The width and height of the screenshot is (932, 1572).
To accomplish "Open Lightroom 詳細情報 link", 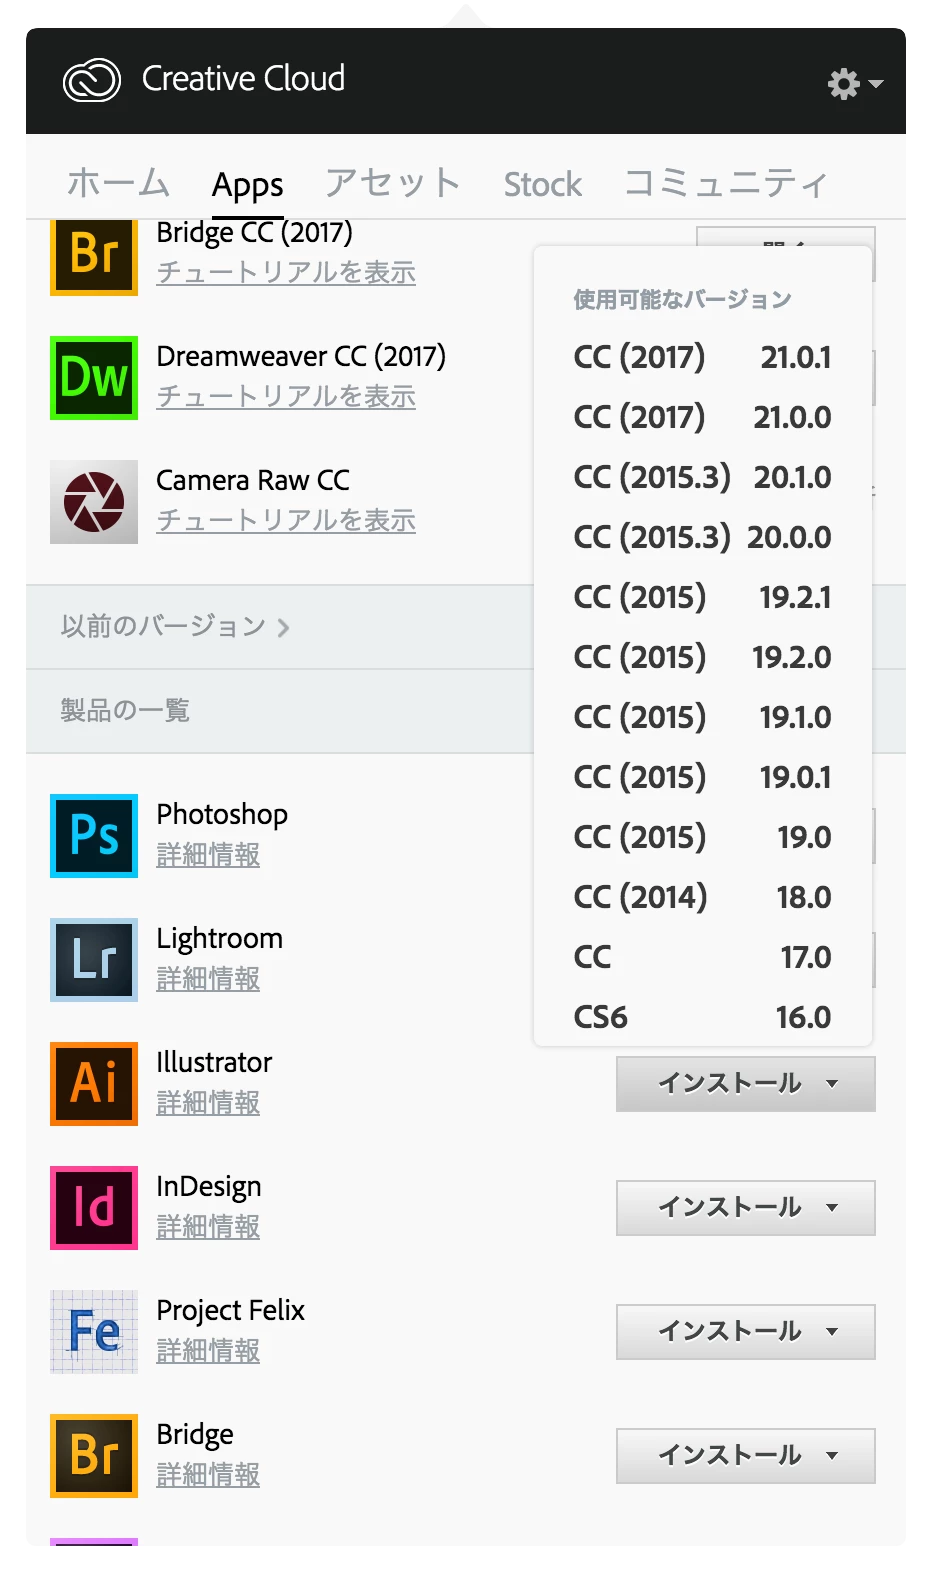I will (x=208, y=979).
